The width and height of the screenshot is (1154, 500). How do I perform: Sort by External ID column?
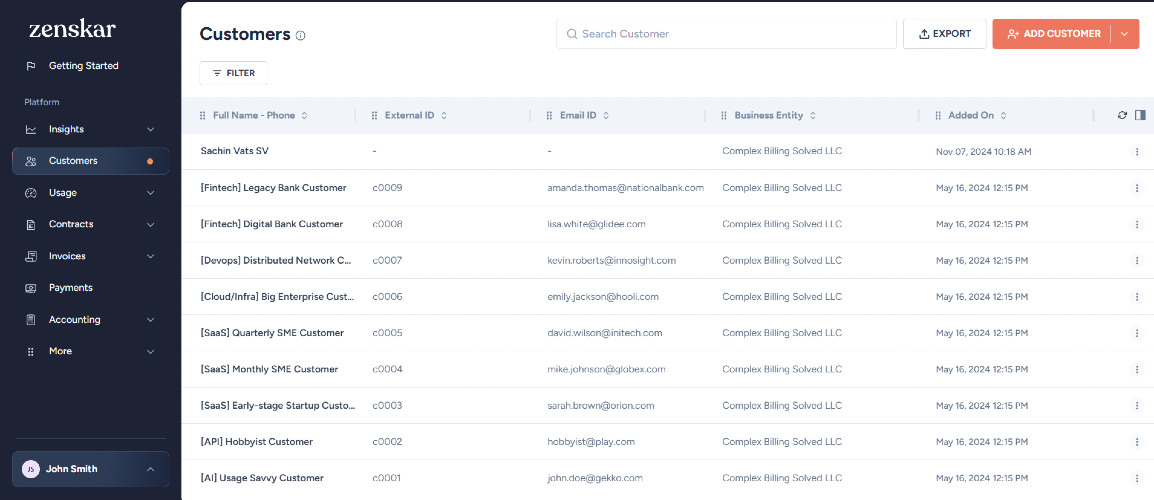(x=444, y=116)
